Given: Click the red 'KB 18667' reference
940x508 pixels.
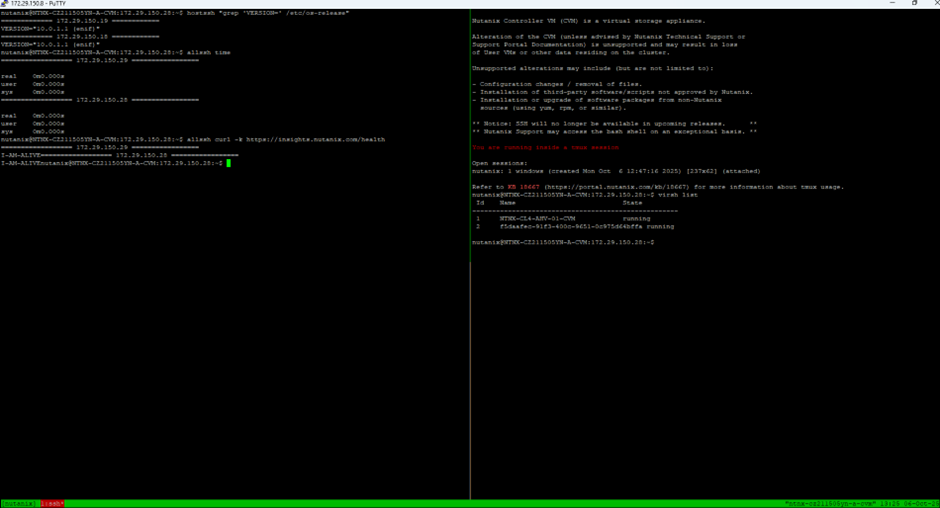Looking at the screenshot, I should click(523, 187).
